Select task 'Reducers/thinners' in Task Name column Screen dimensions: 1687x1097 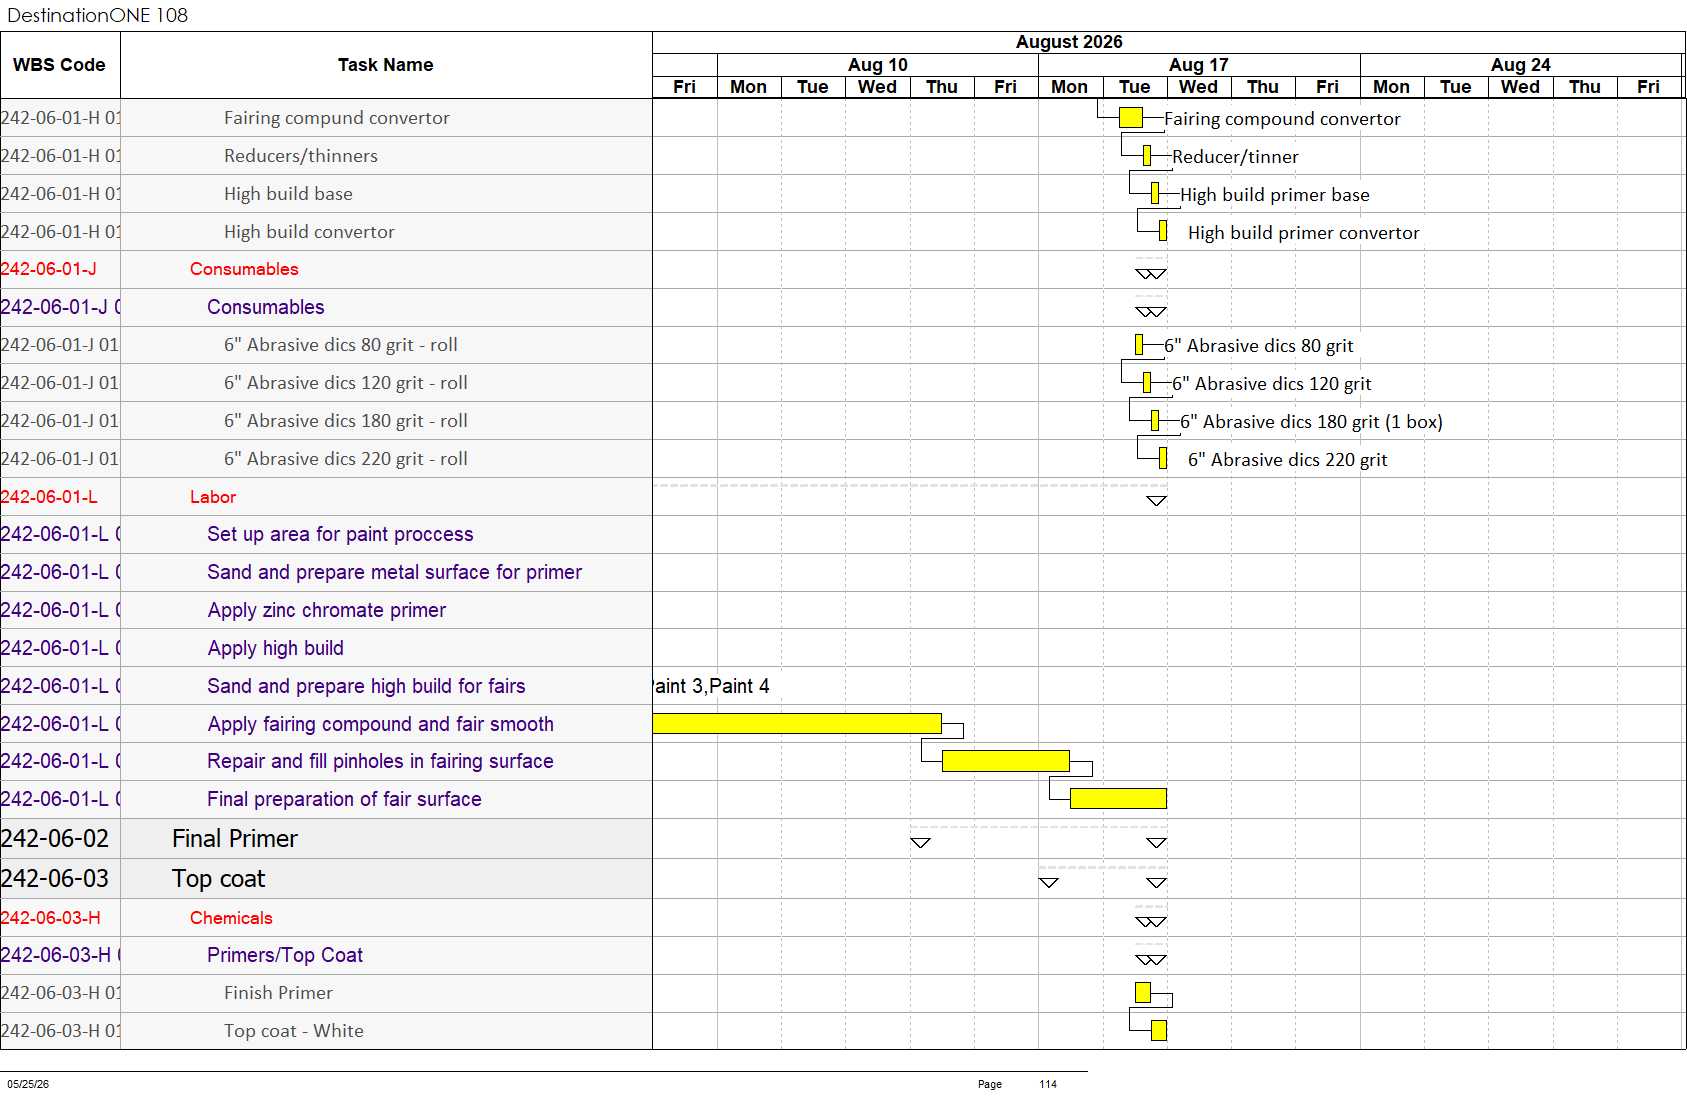(x=301, y=156)
